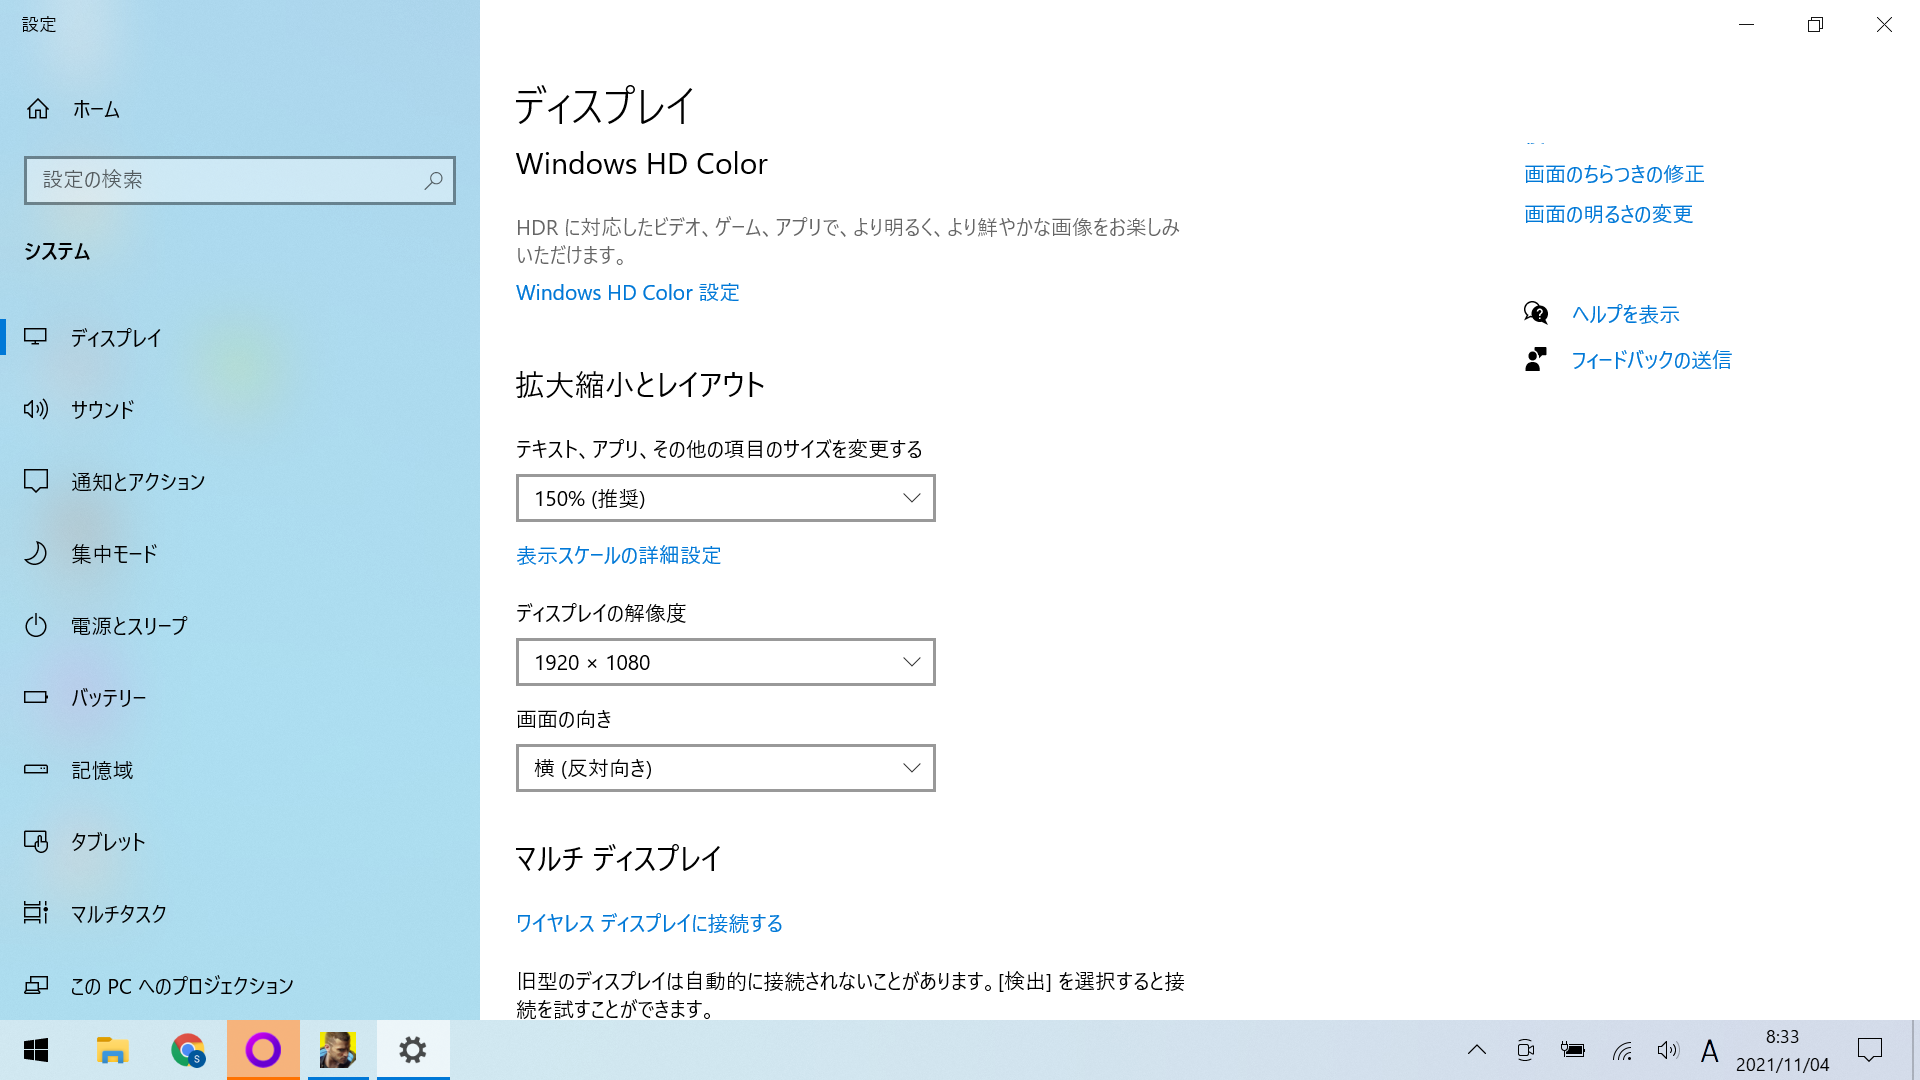Click the Home icon in sidebar
The height and width of the screenshot is (1080, 1920).
point(38,109)
